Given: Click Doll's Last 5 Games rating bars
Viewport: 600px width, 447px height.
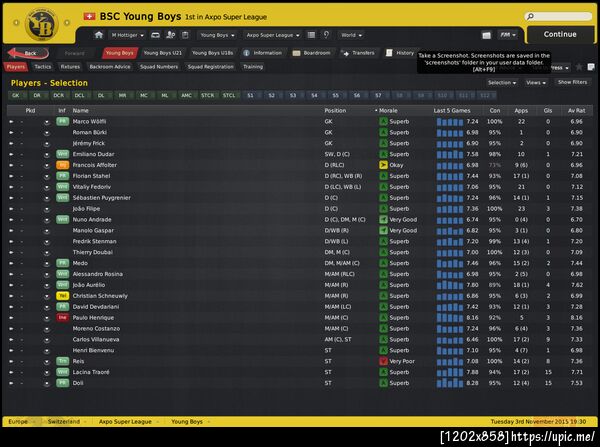Looking at the screenshot, I should [450, 383].
